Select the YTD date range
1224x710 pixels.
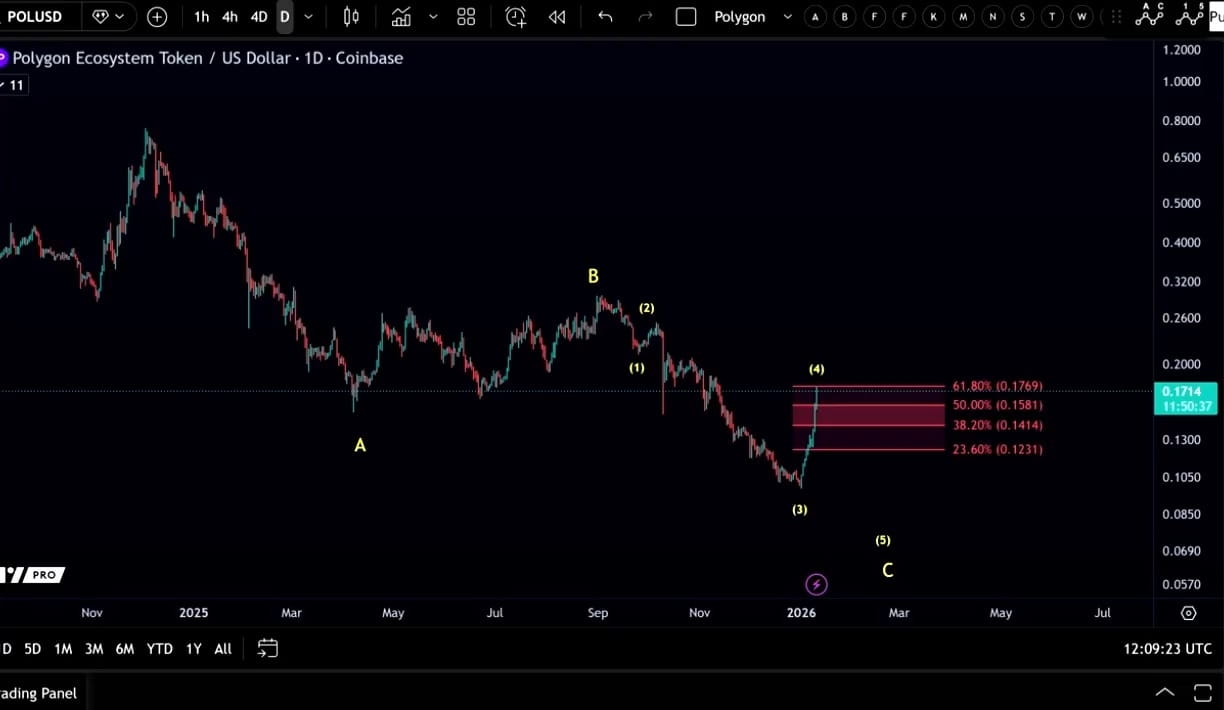tap(159, 649)
